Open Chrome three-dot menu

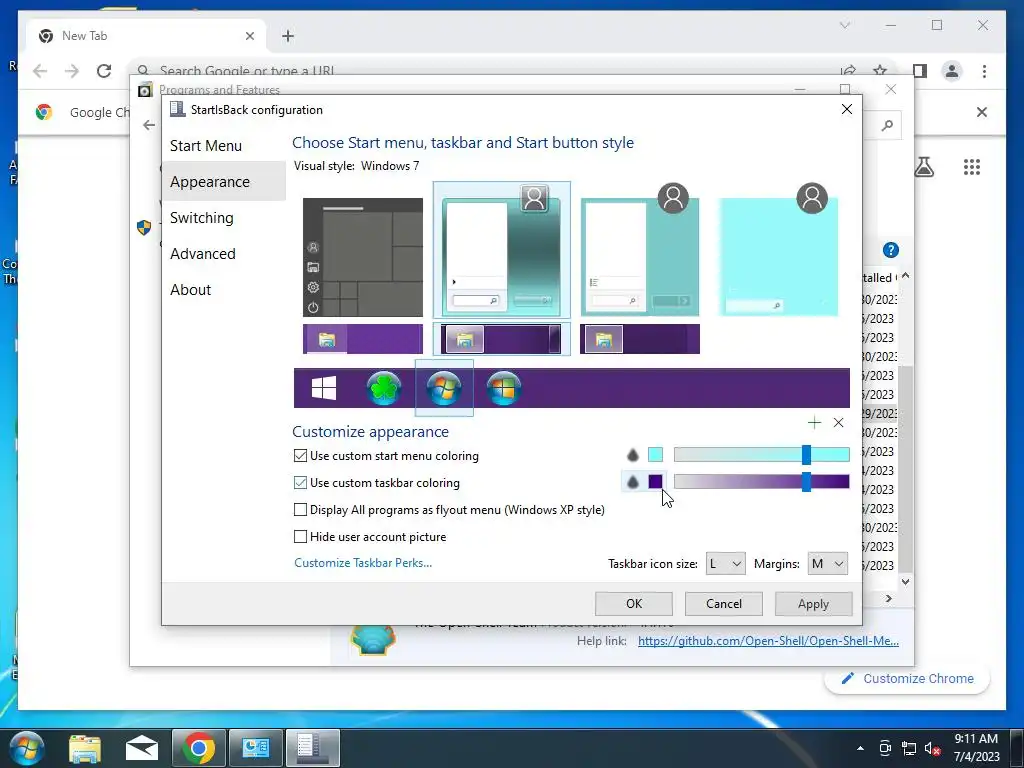click(984, 71)
